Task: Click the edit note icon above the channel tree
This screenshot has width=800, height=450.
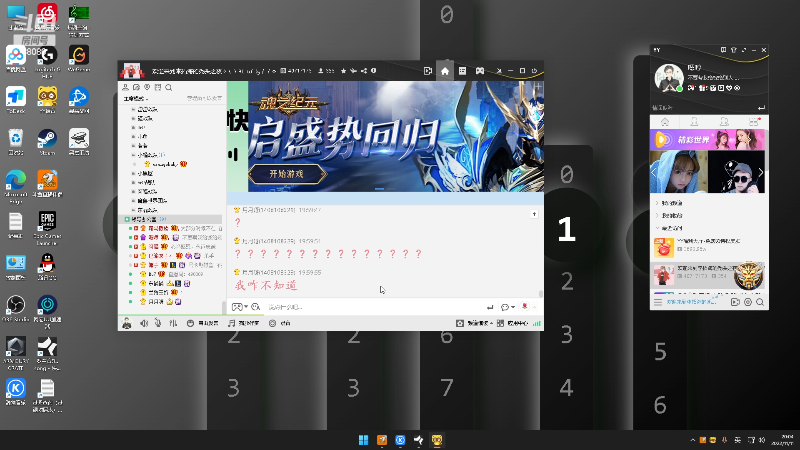Action: 136,88
